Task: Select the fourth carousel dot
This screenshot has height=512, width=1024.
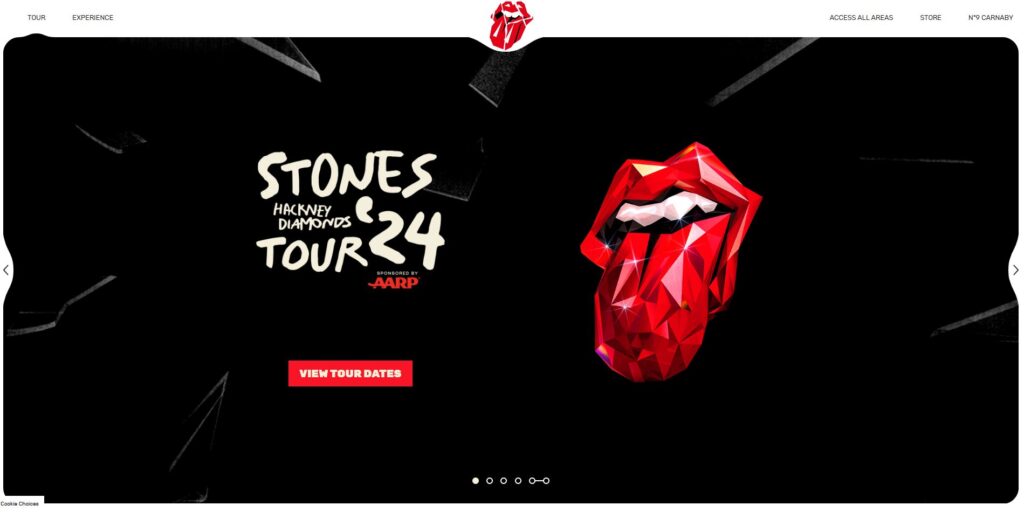Action: [518, 481]
